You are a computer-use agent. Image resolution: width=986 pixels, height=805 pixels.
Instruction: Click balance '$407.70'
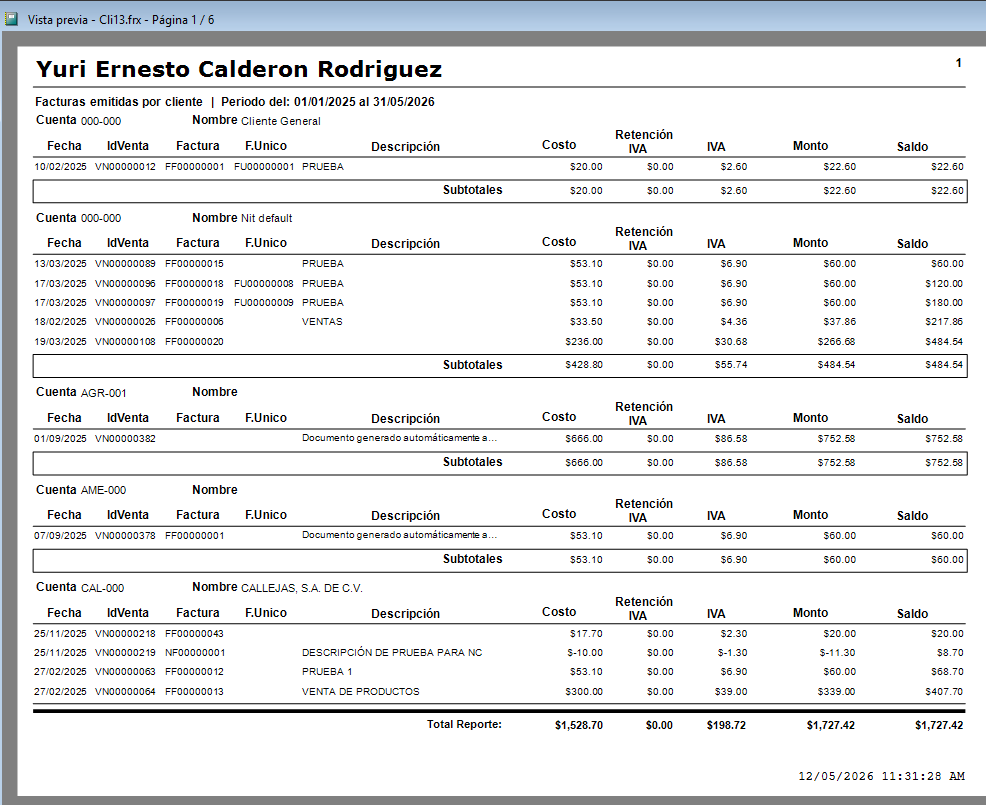[x=944, y=691]
